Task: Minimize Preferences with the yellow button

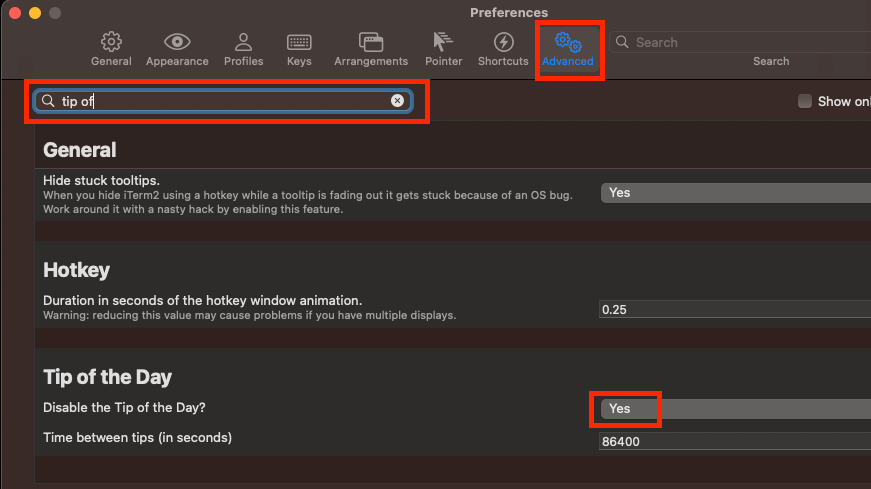Action: 35,13
